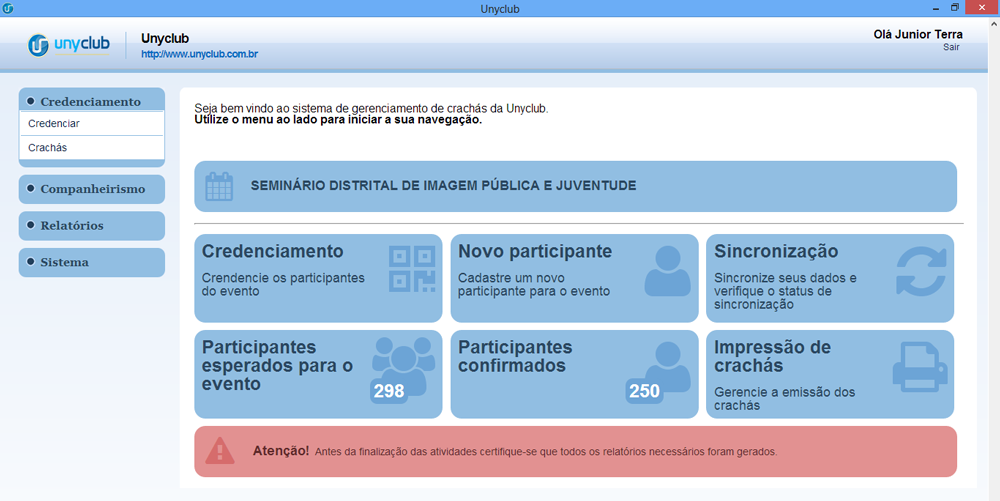The width and height of the screenshot is (1000, 501).
Task: Expand the Relatórios sidebar section
Action: click(x=91, y=226)
